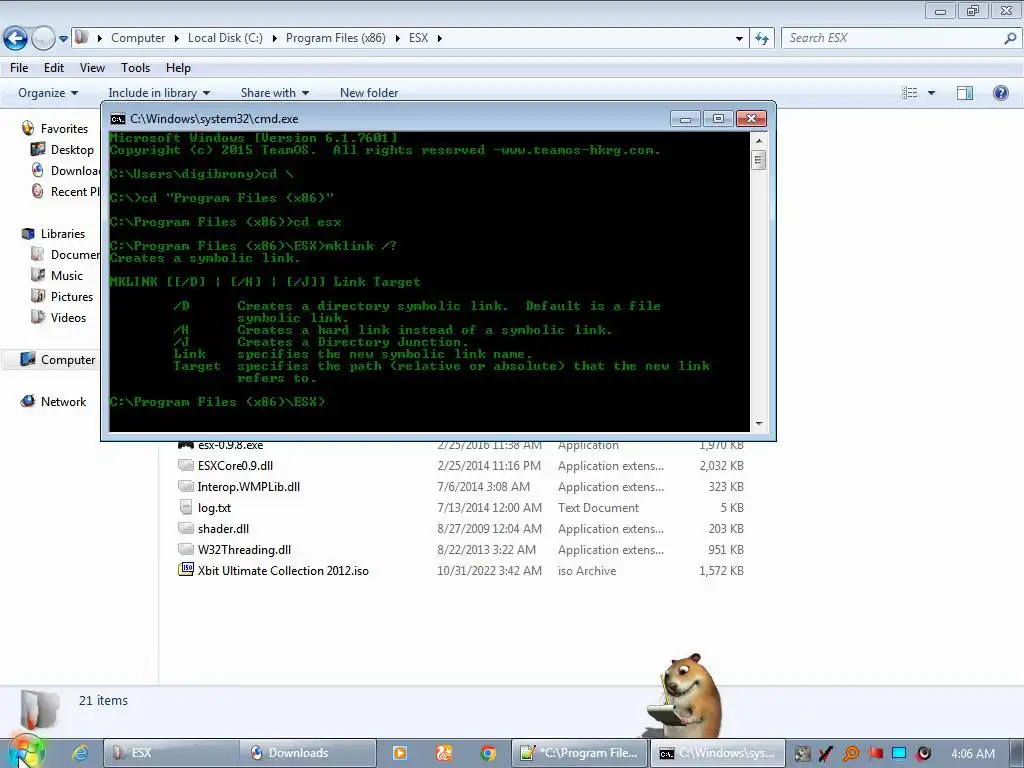Image resolution: width=1024 pixels, height=768 pixels.
Task: Open the Tools menu
Action: click(135, 68)
